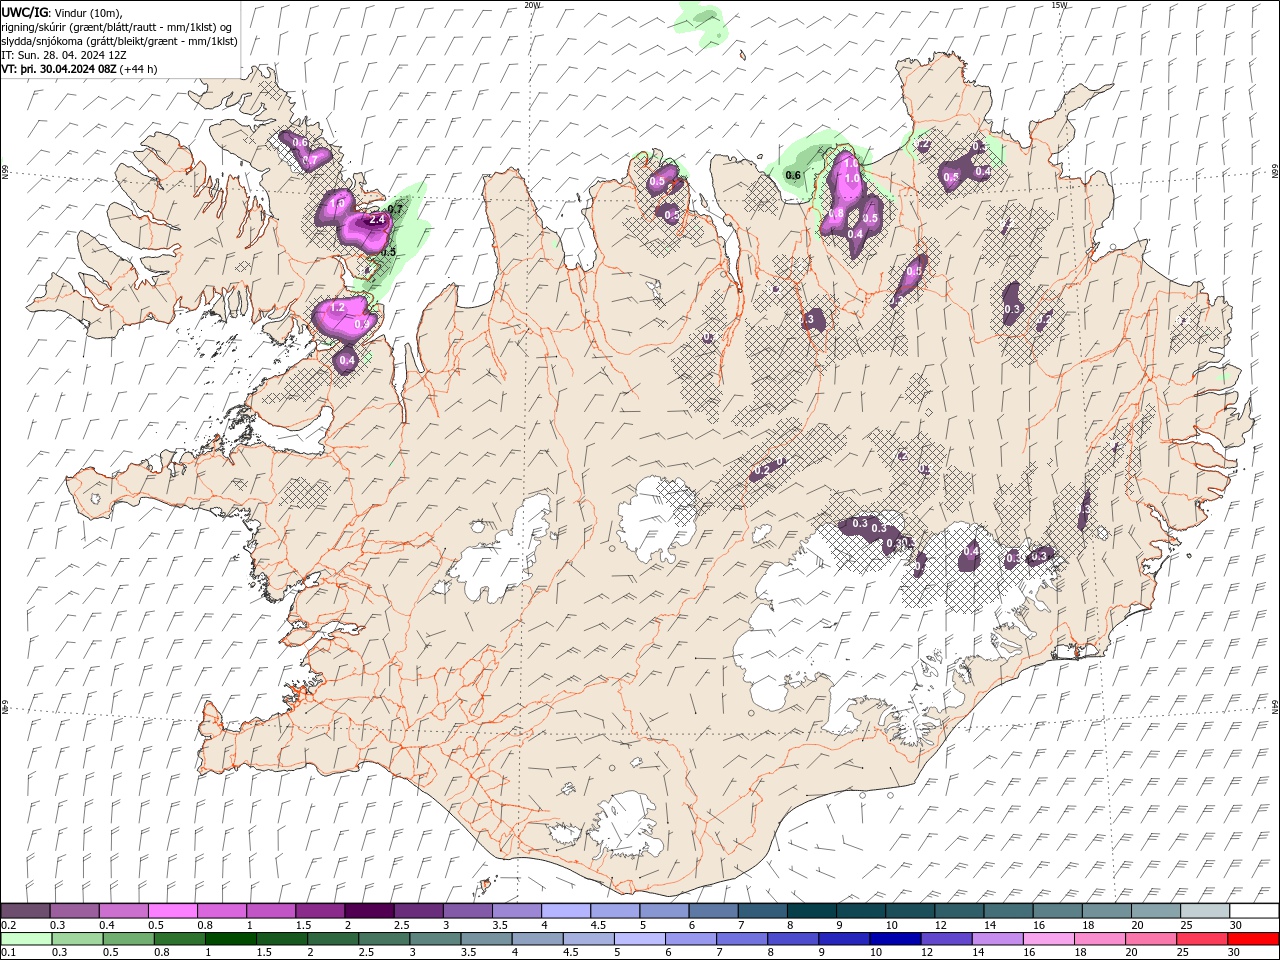Click the dark blue 10 swatch in the rain legend
The width and height of the screenshot is (1280, 960).
point(893,939)
